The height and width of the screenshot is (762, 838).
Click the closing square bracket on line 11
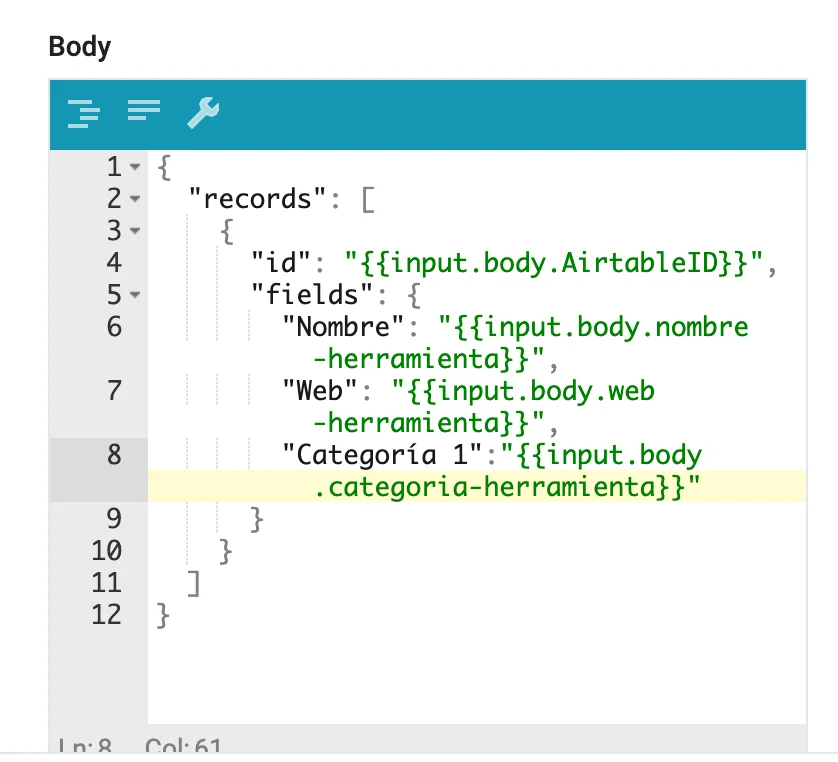point(194,582)
